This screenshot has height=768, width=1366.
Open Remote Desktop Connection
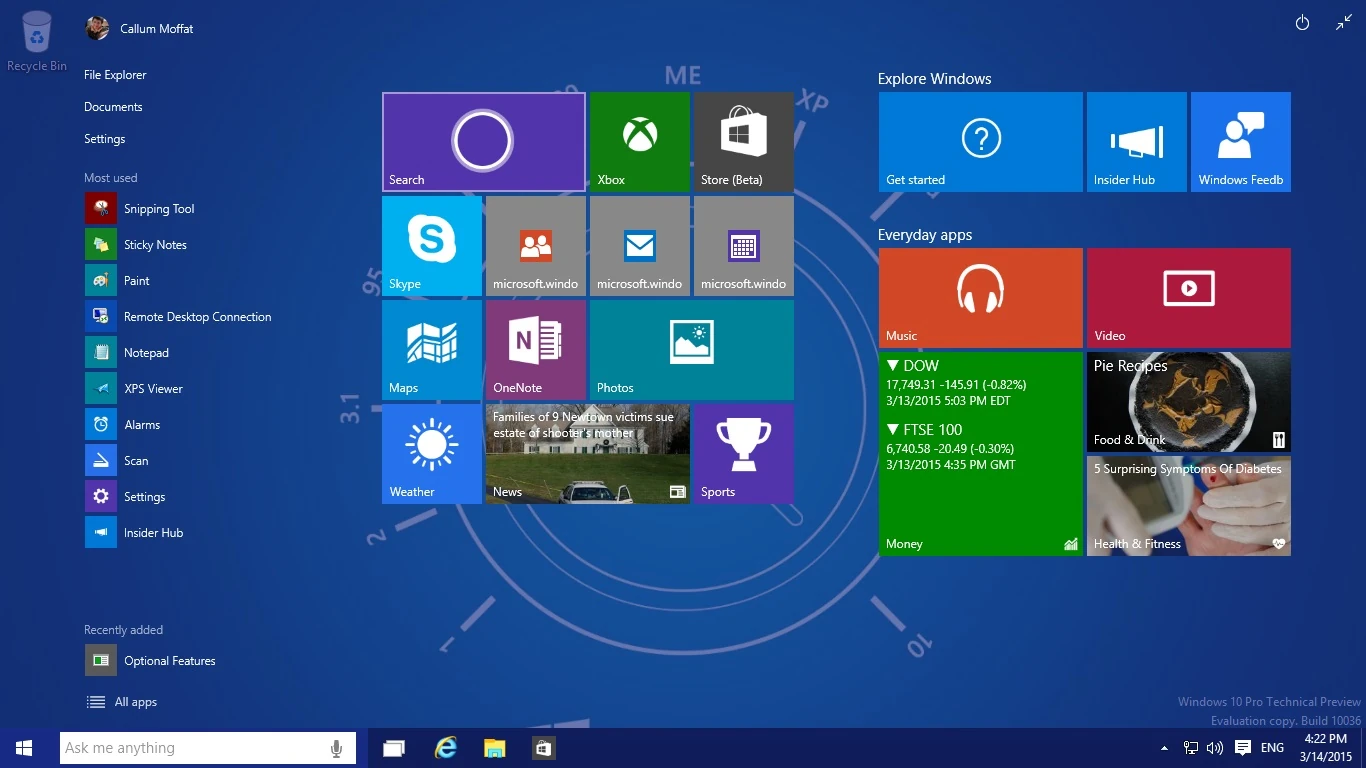click(x=180, y=317)
